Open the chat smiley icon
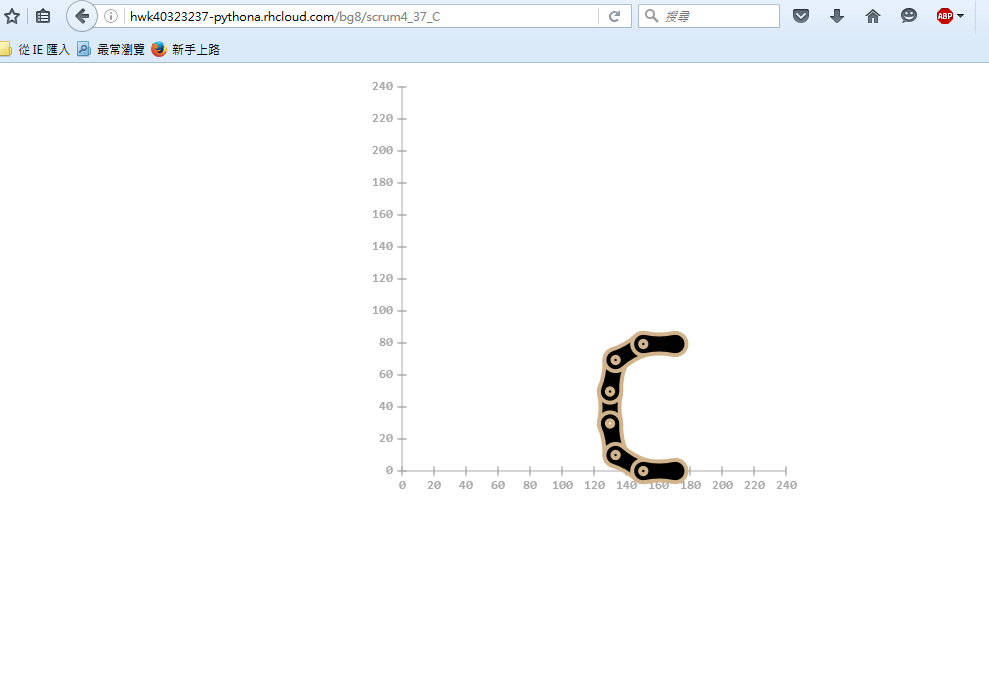 click(909, 16)
